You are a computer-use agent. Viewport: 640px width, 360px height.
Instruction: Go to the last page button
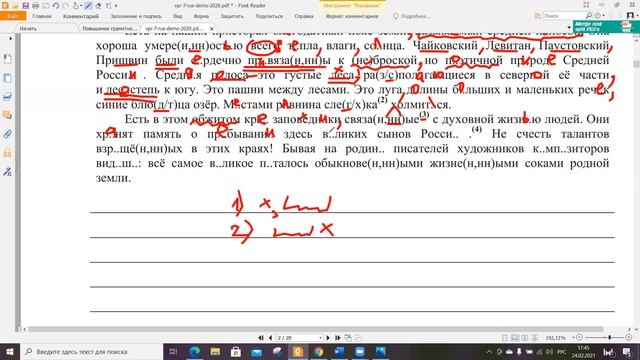[337, 338]
